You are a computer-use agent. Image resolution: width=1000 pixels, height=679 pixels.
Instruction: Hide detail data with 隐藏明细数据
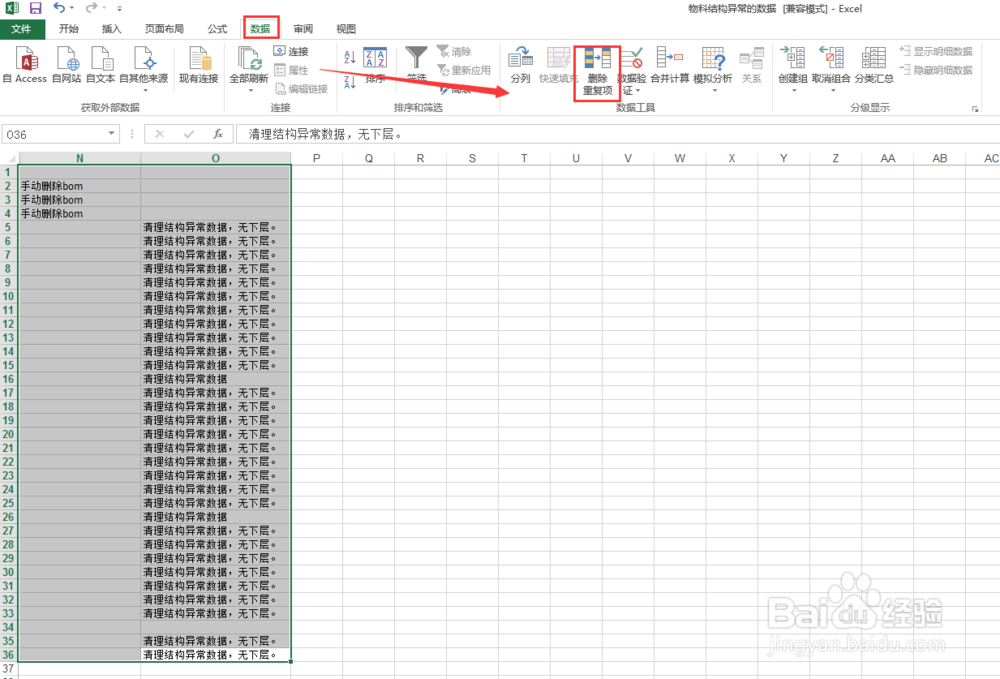pyautogui.click(x=935, y=72)
